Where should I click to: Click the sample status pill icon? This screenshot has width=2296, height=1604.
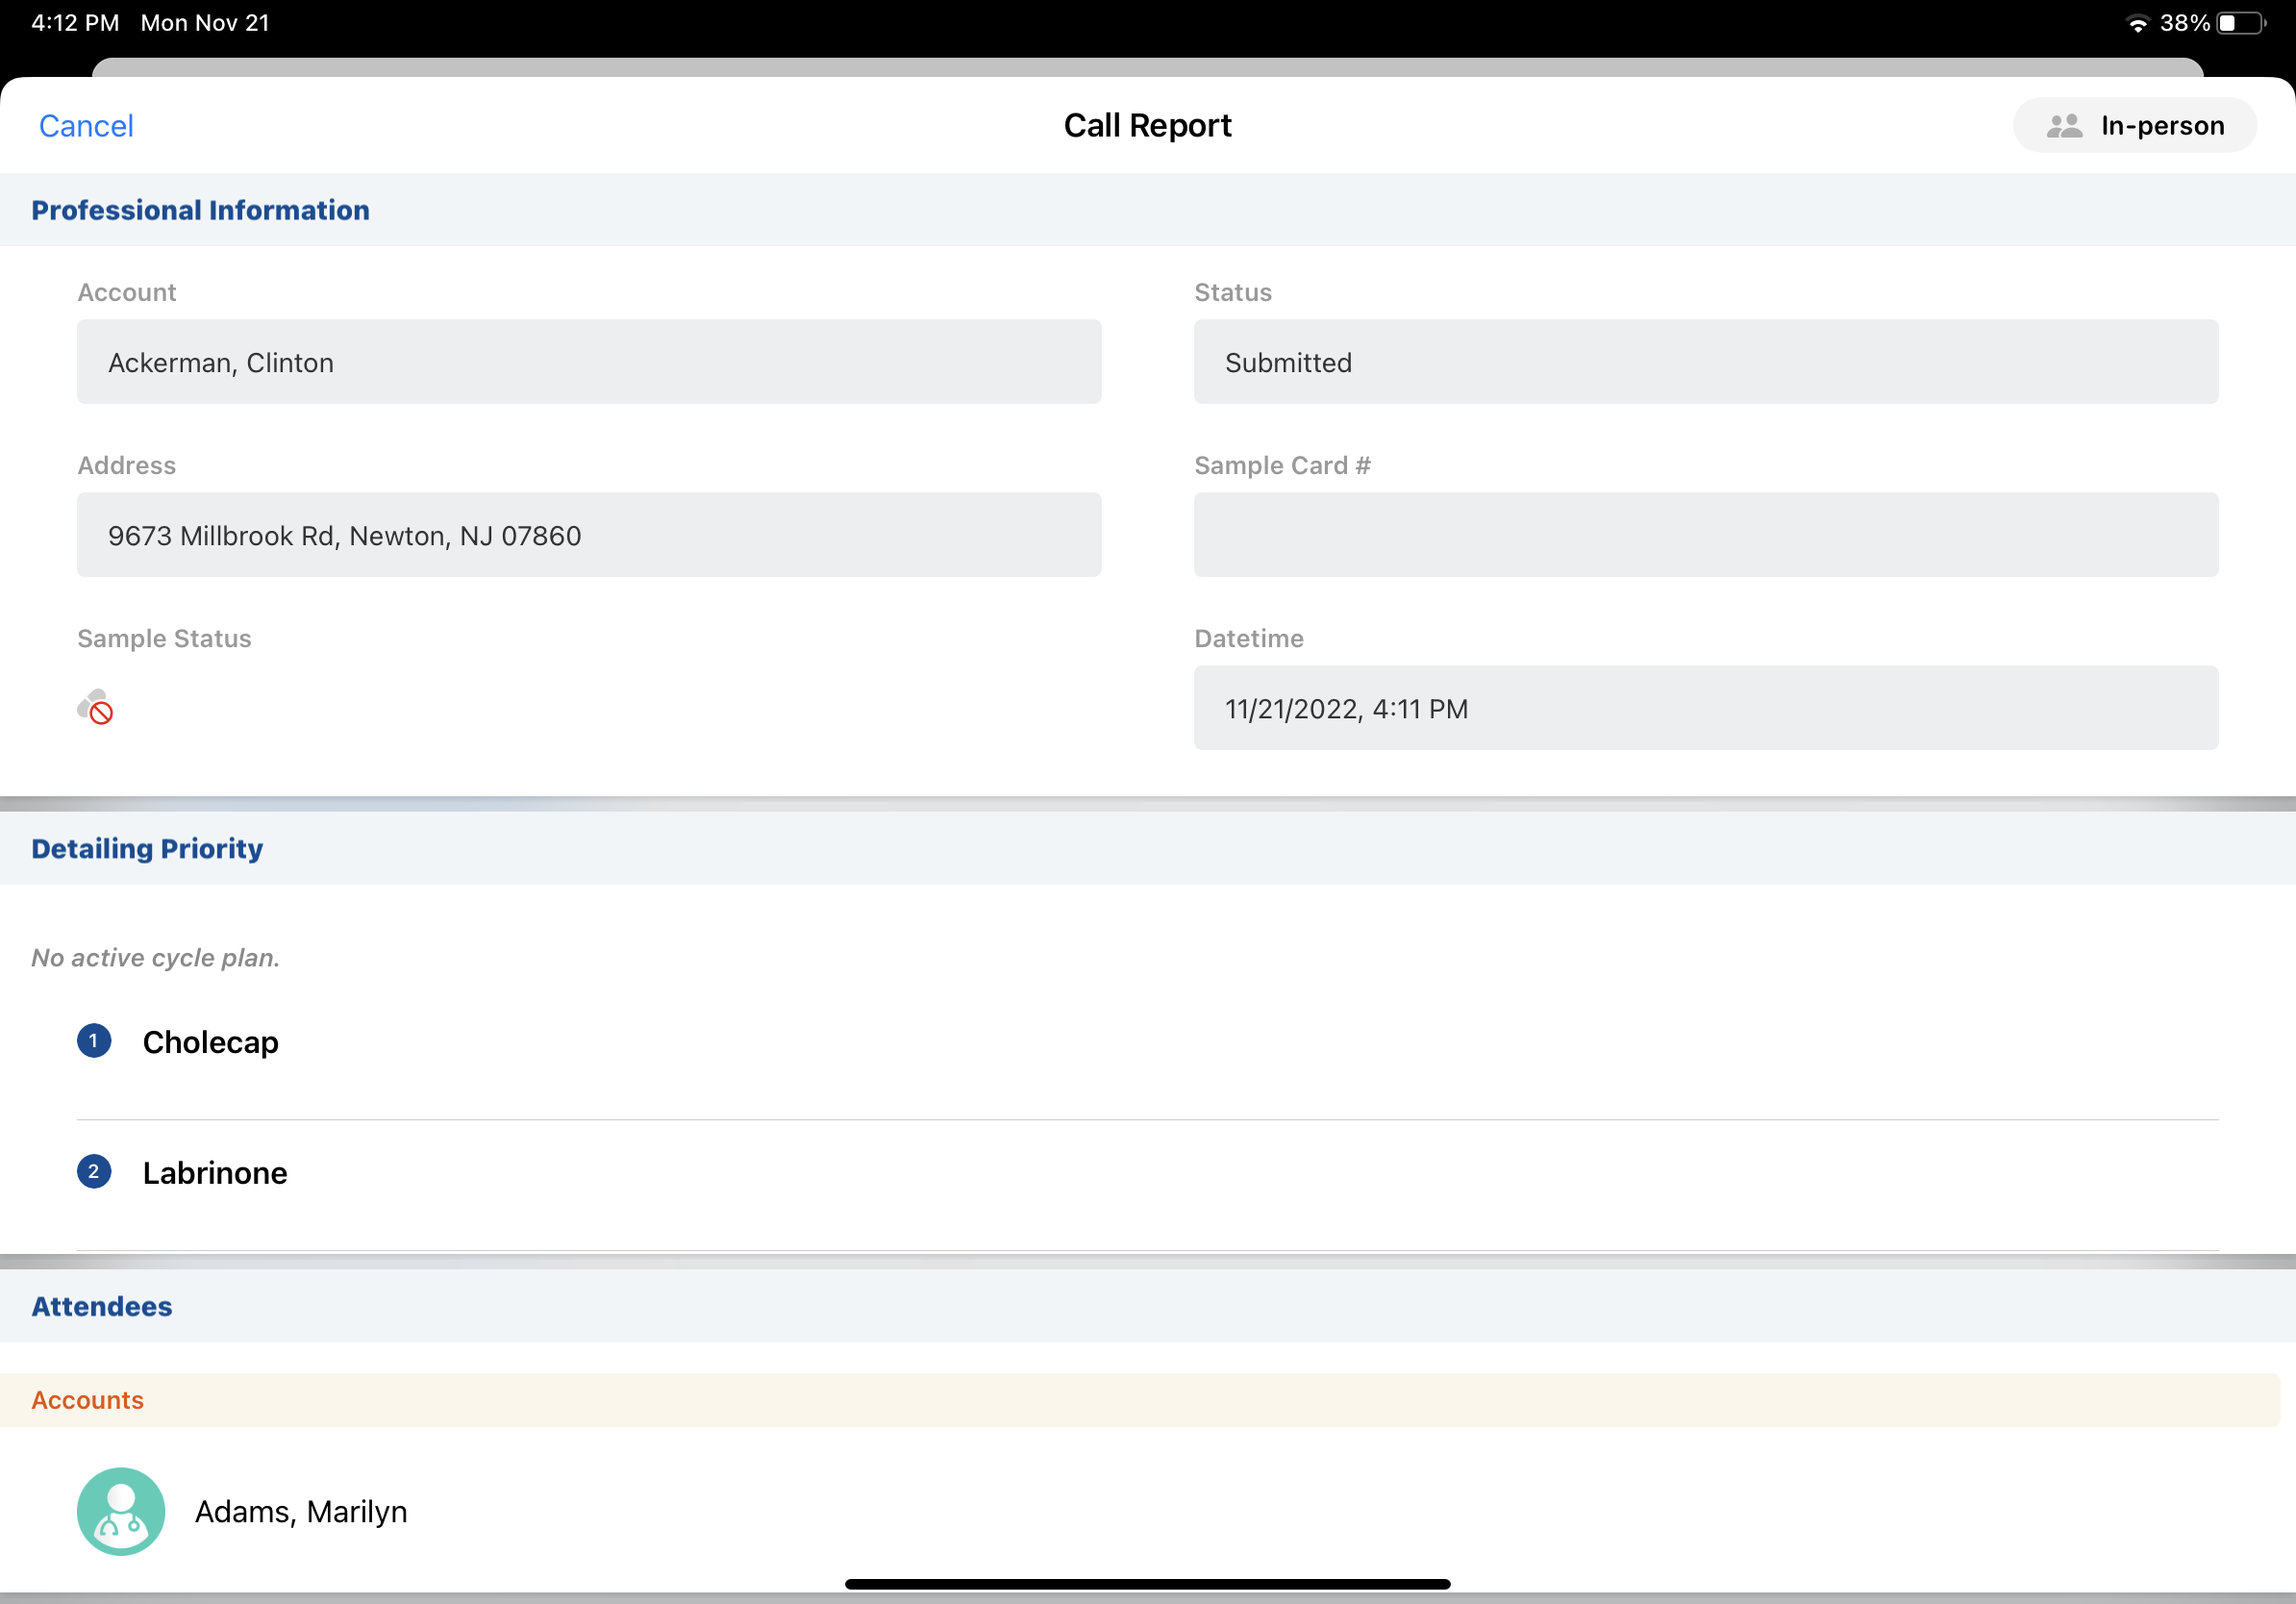tap(95, 707)
